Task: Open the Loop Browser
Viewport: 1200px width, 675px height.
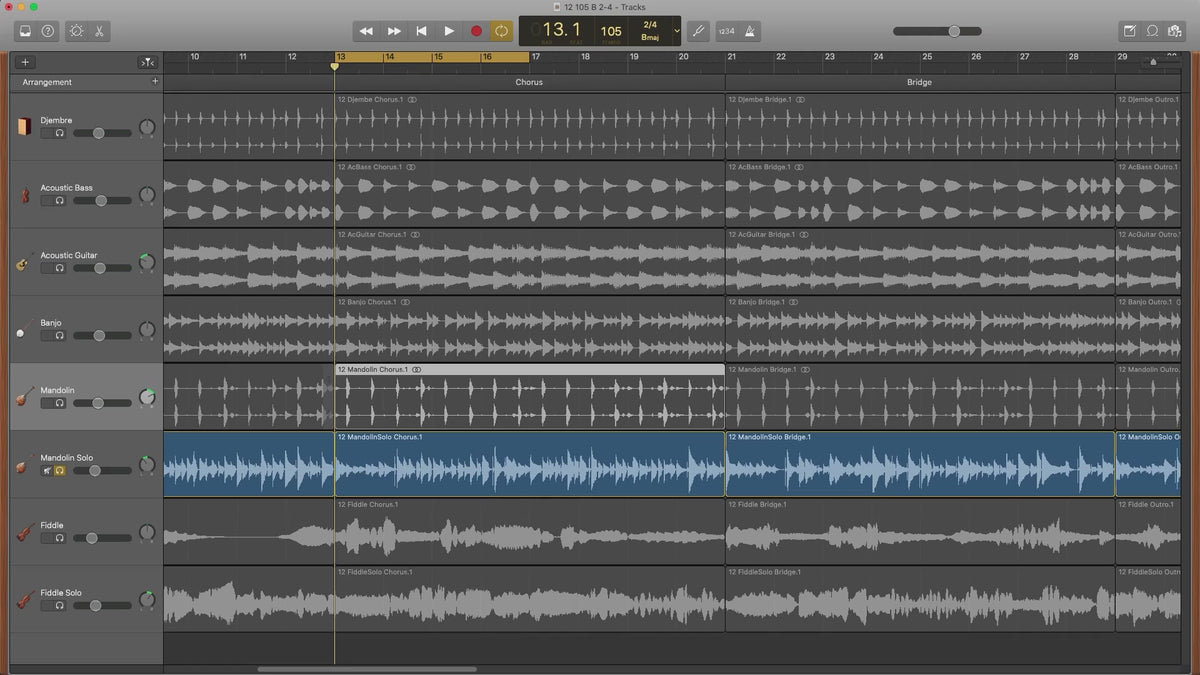Action: 1152,31
